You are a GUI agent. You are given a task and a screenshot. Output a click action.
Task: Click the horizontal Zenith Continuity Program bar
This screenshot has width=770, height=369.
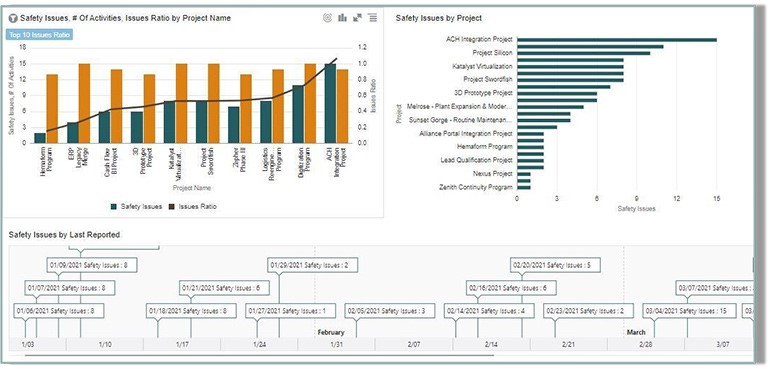(x=523, y=188)
